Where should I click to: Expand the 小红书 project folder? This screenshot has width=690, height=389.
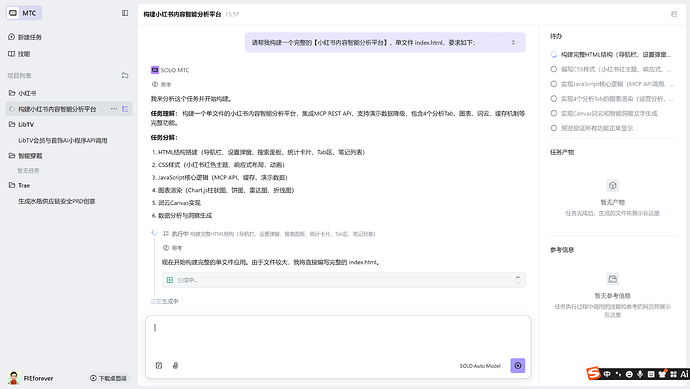pyautogui.click(x=23, y=93)
